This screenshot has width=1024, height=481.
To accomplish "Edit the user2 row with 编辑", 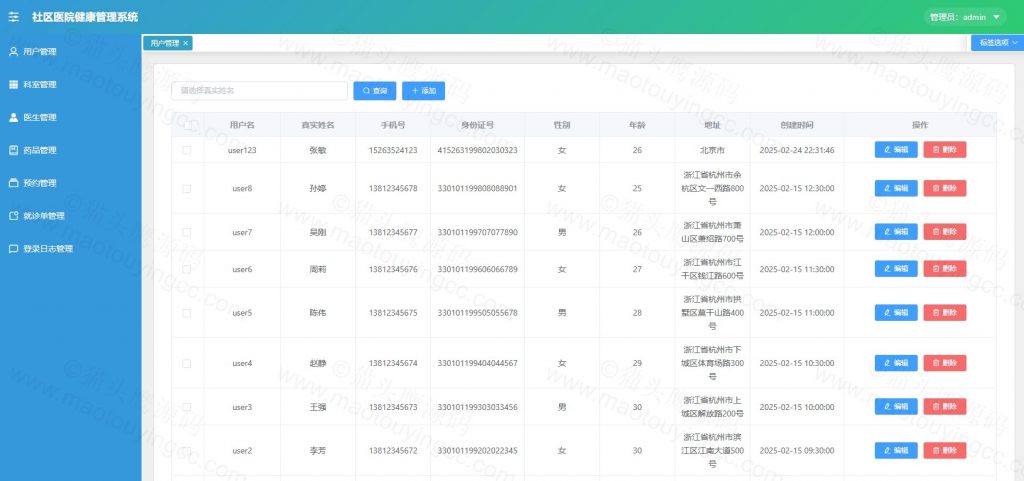I will pyautogui.click(x=896, y=451).
